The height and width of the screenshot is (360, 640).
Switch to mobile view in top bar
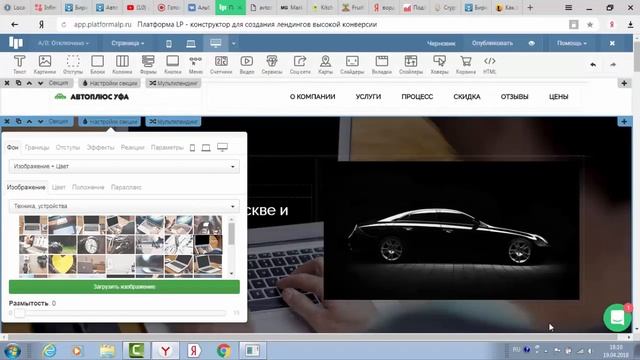[169, 43]
